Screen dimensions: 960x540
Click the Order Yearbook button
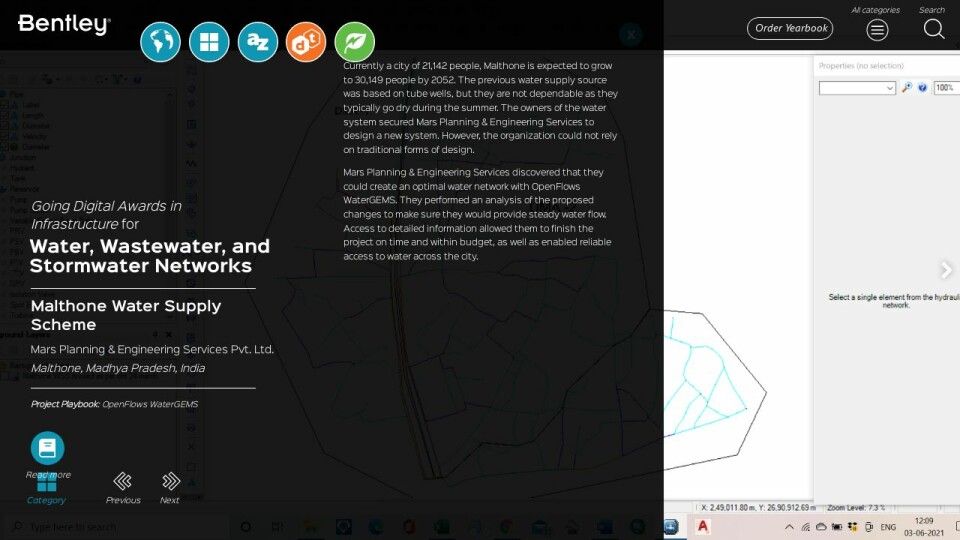[x=790, y=29]
